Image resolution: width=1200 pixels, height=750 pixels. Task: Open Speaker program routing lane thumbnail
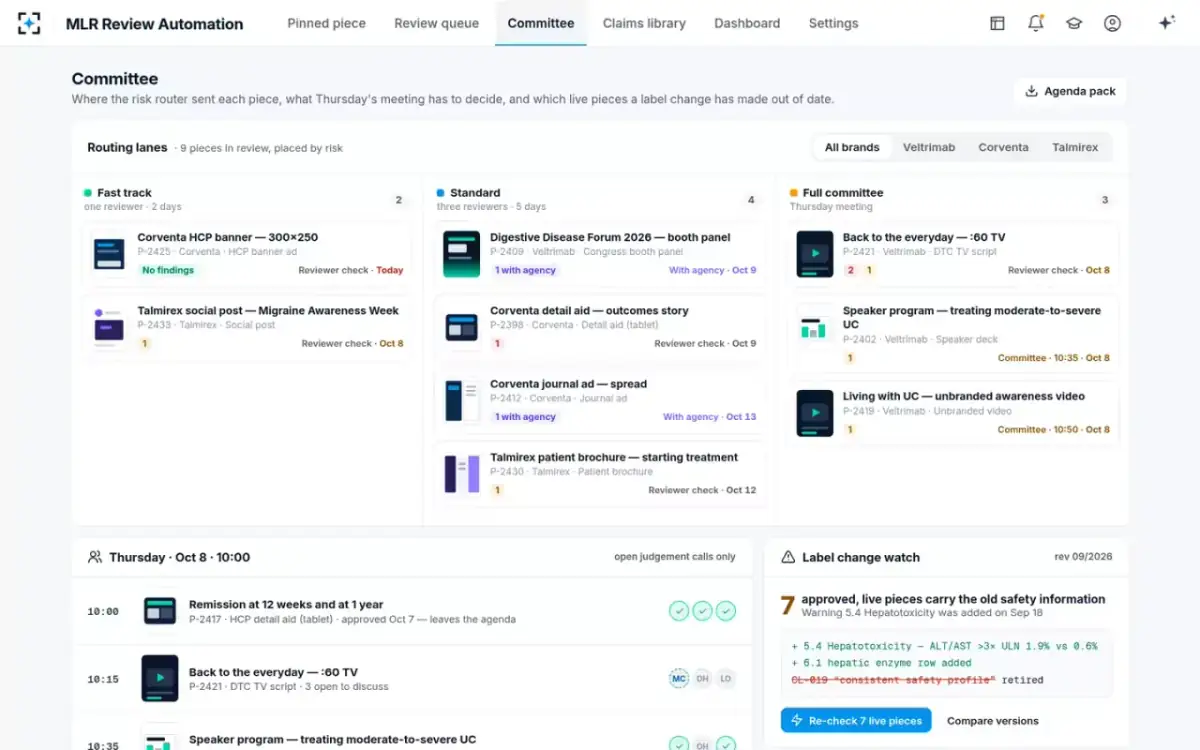[815, 328]
